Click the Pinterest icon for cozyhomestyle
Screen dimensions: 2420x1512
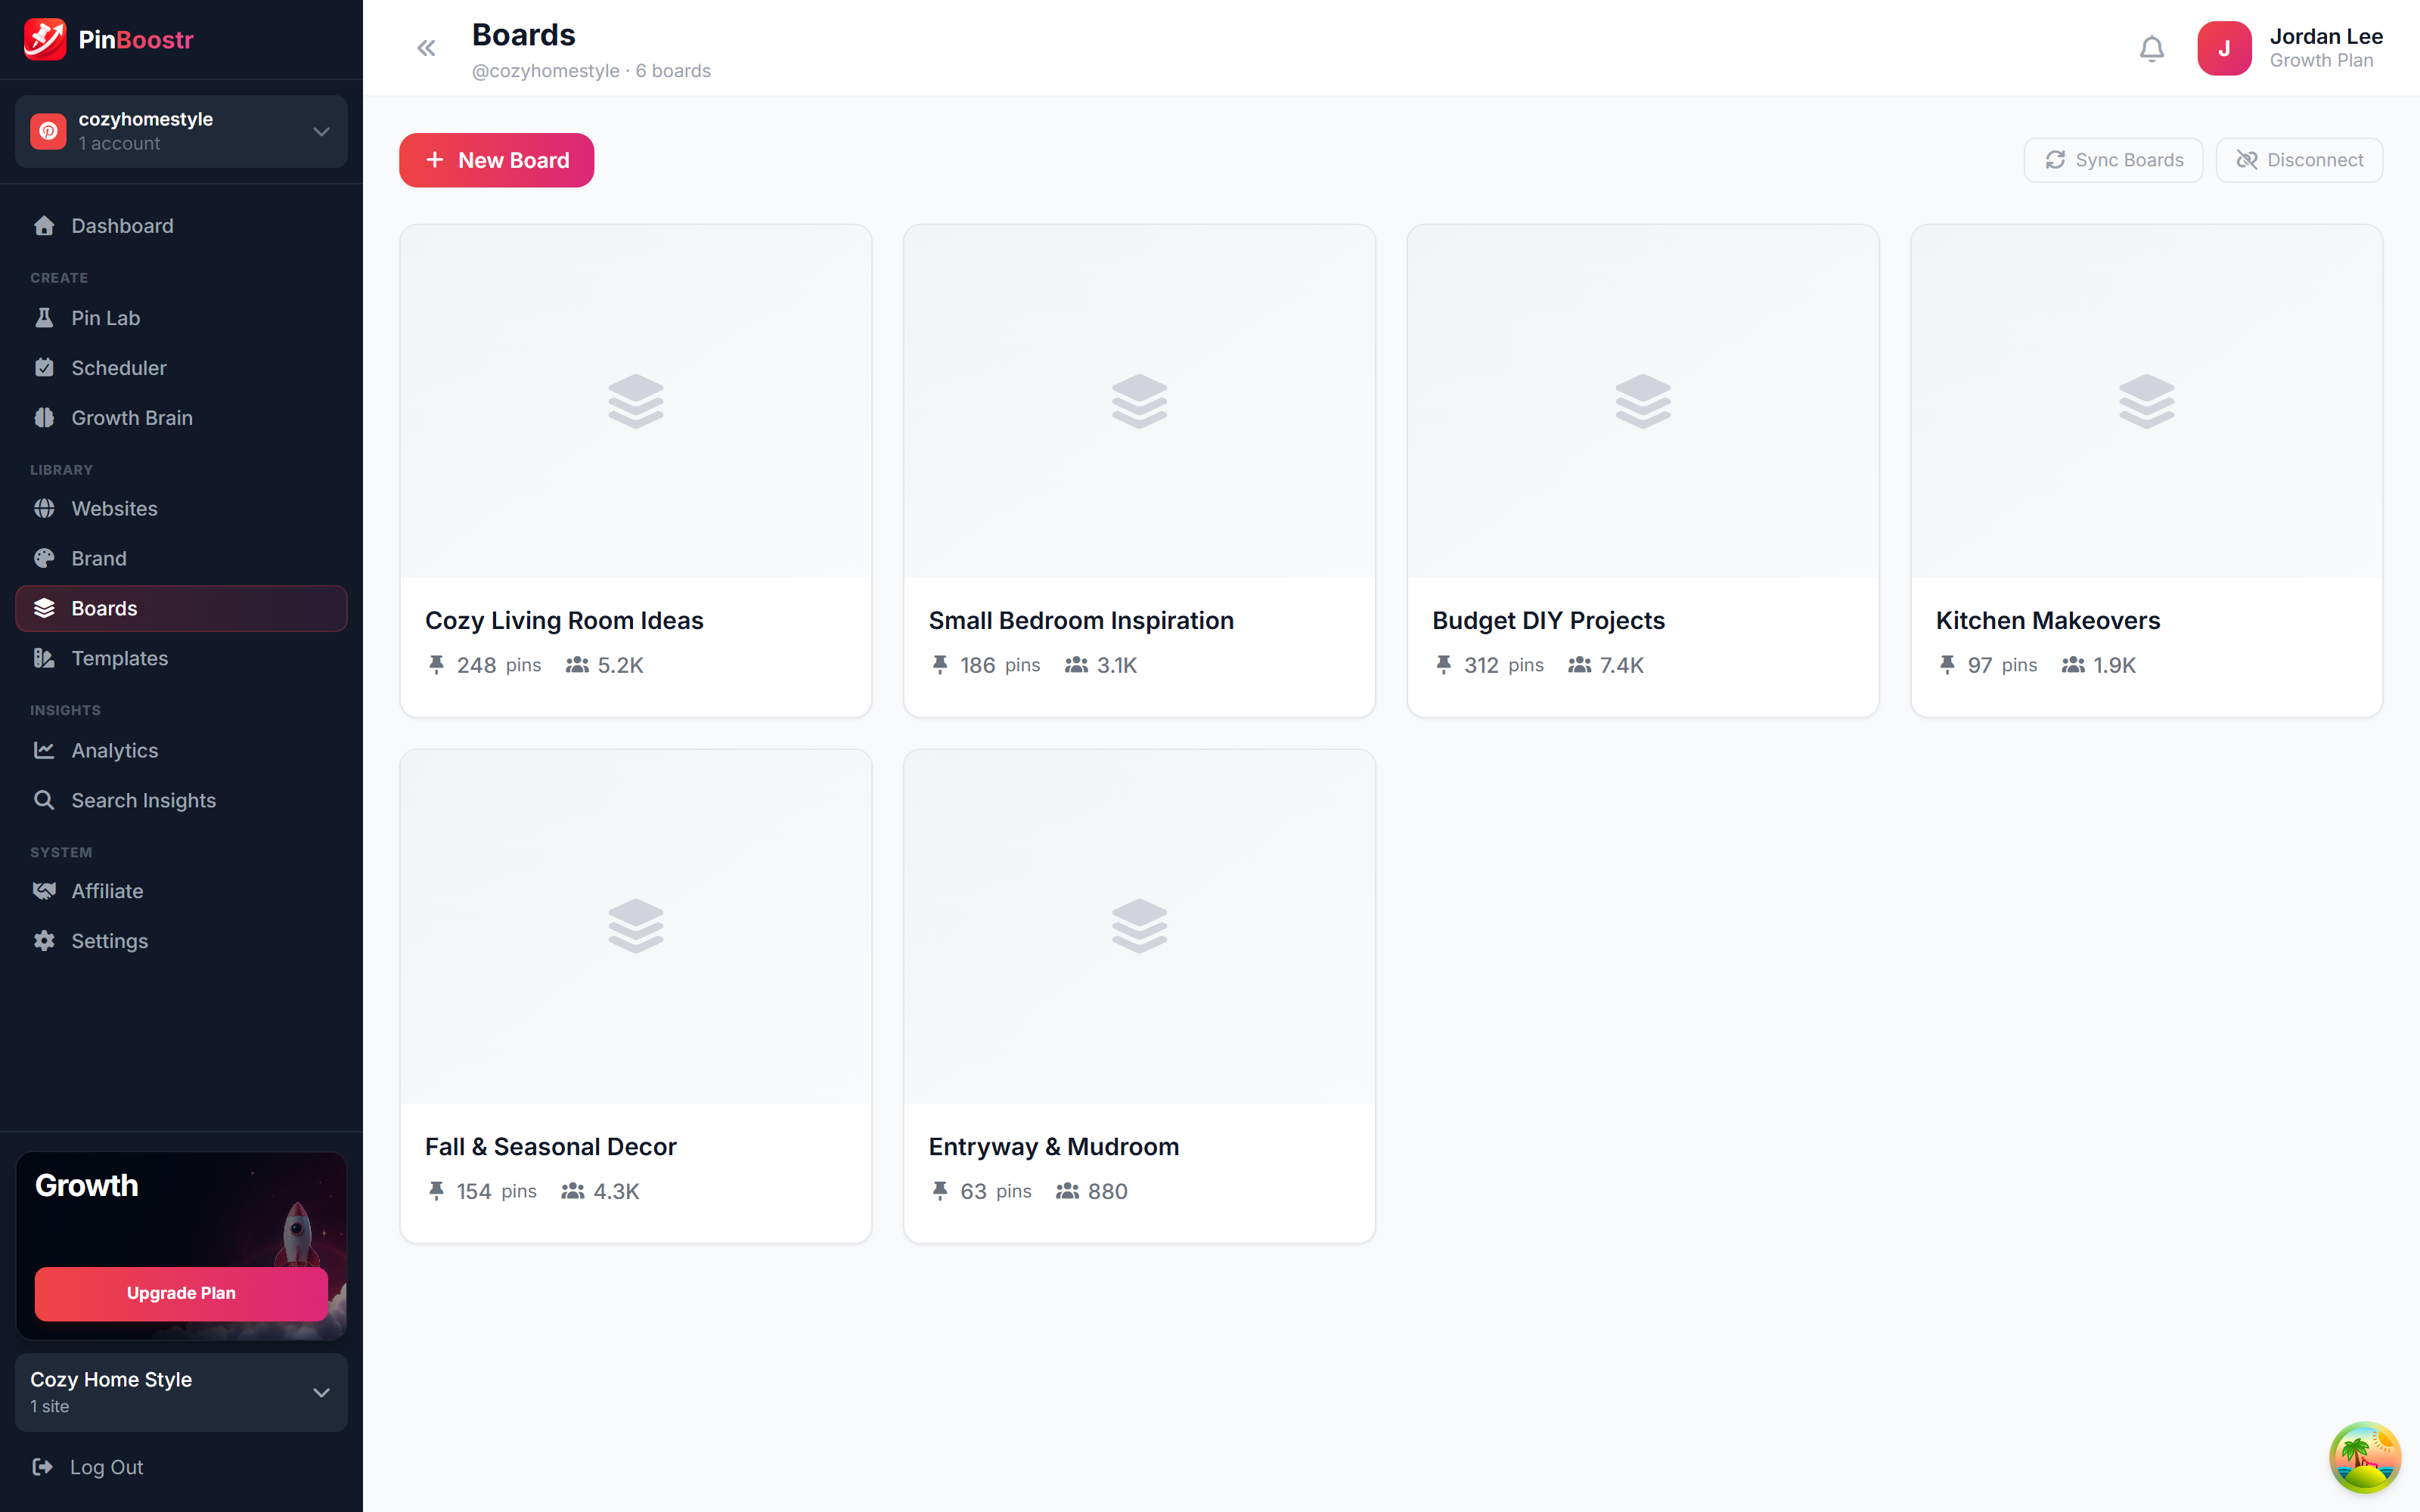(x=48, y=131)
